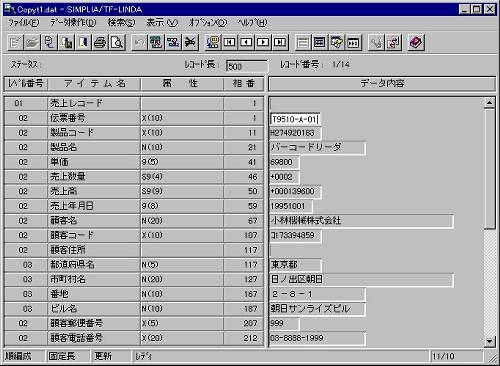Select the 都道府県名 item name cell
The image size is (500, 366).
[94, 265]
